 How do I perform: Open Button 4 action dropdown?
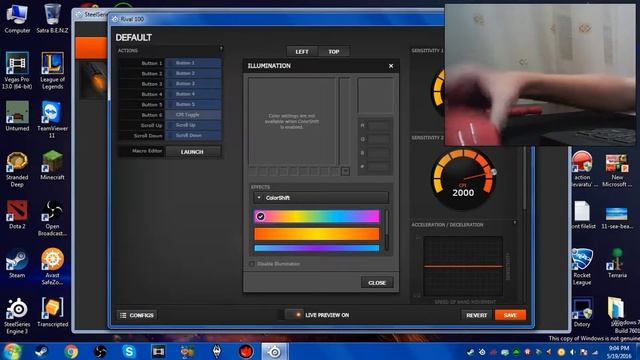coord(193,94)
